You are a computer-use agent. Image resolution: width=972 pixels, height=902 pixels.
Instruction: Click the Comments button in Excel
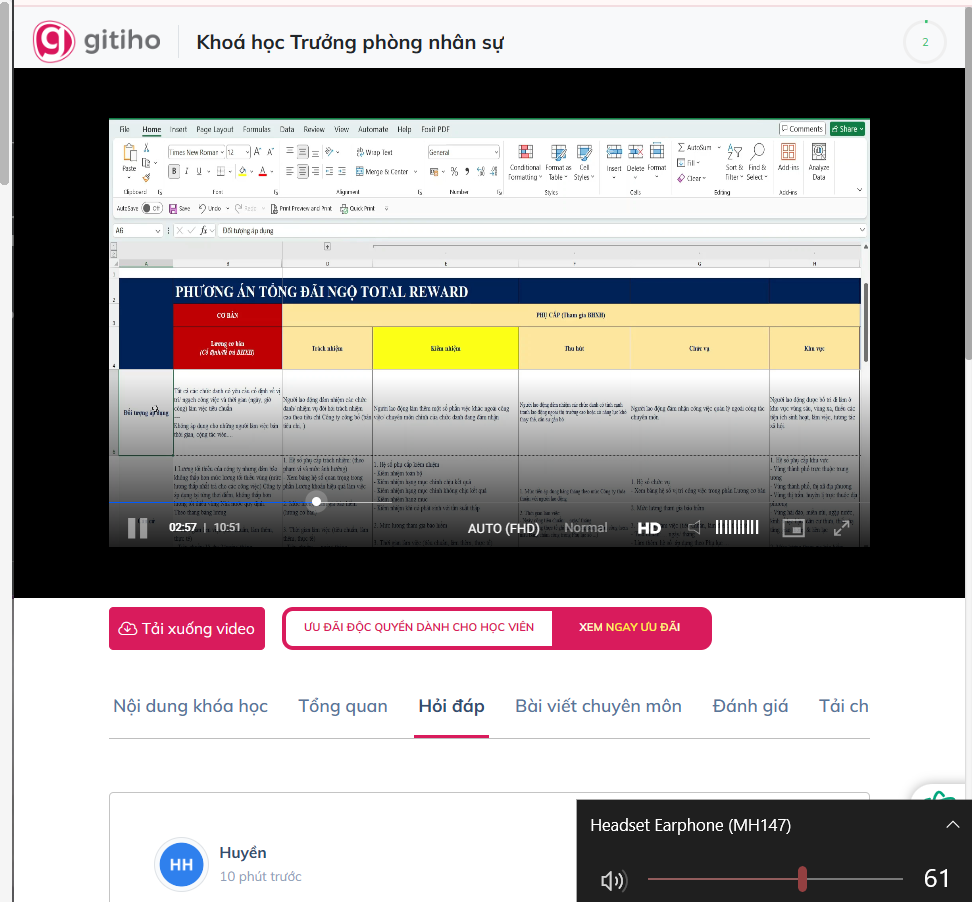pyautogui.click(x=802, y=129)
